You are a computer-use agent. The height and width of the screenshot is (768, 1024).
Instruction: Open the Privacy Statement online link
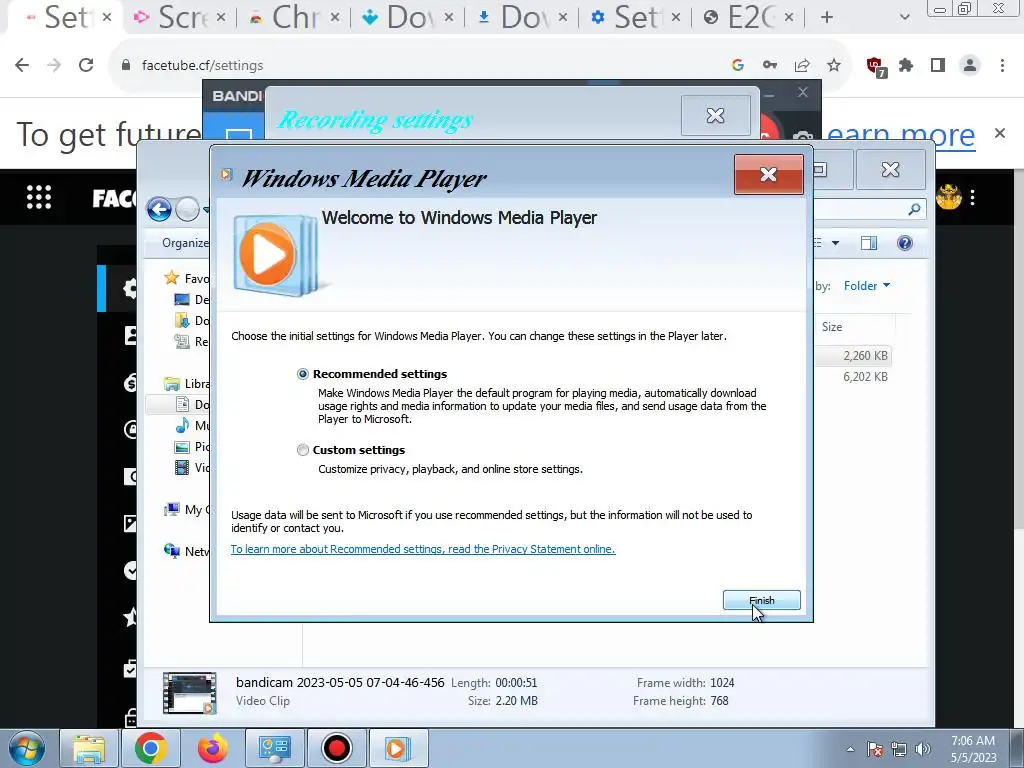pos(423,549)
